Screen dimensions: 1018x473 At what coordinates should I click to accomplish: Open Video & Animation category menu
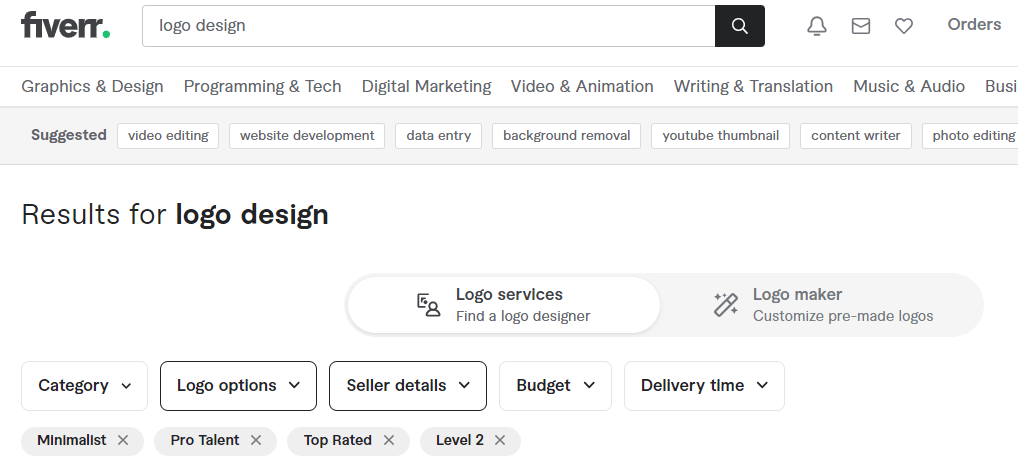point(582,86)
